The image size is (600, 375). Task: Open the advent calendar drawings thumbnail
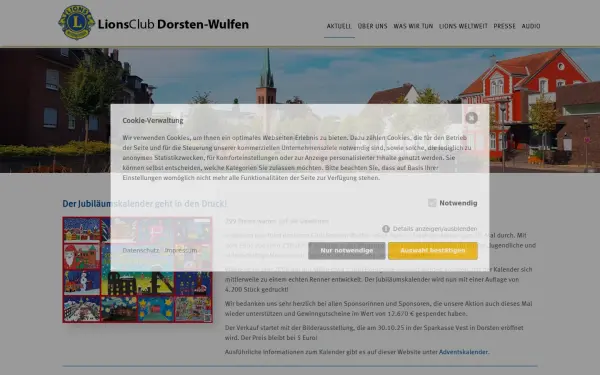tap(137, 270)
